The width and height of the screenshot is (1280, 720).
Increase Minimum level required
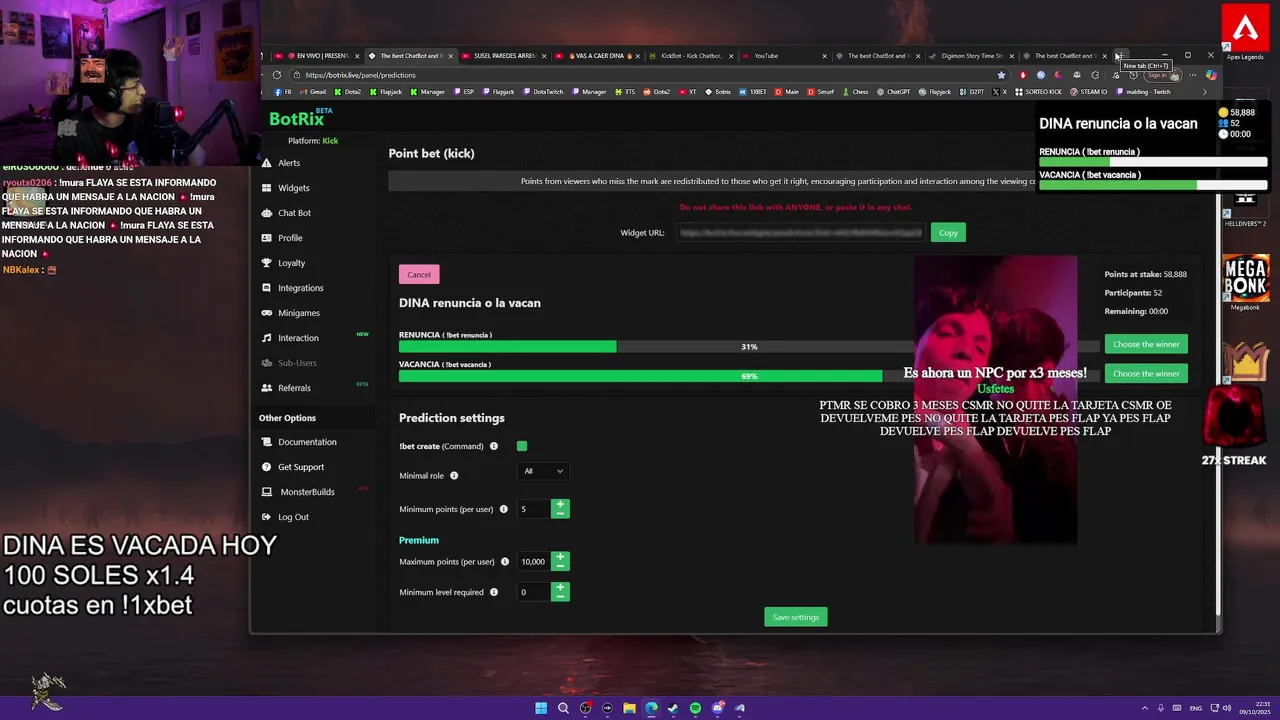560,588
